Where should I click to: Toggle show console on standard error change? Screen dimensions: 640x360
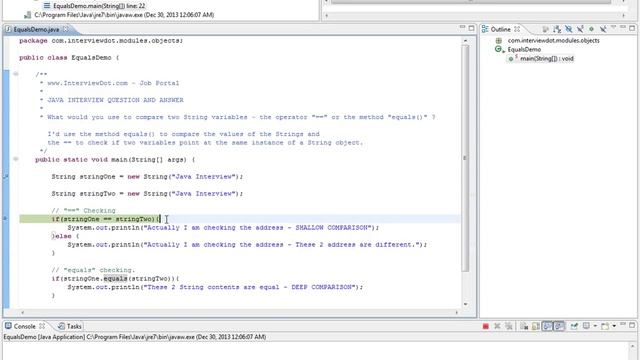tap(559, 326)
